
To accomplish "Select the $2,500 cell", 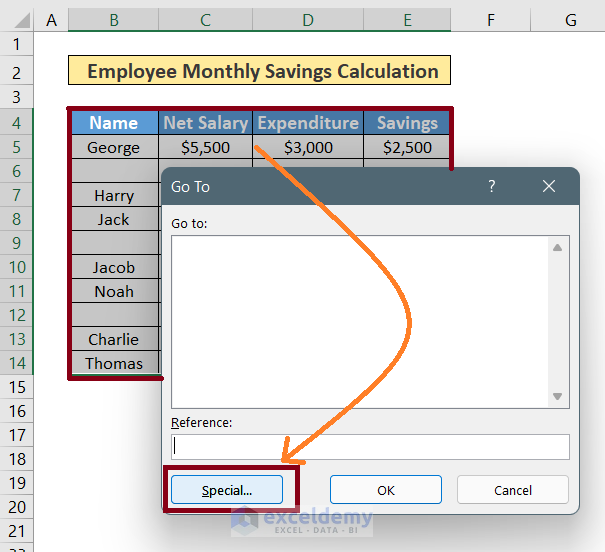I will [407, 147].
